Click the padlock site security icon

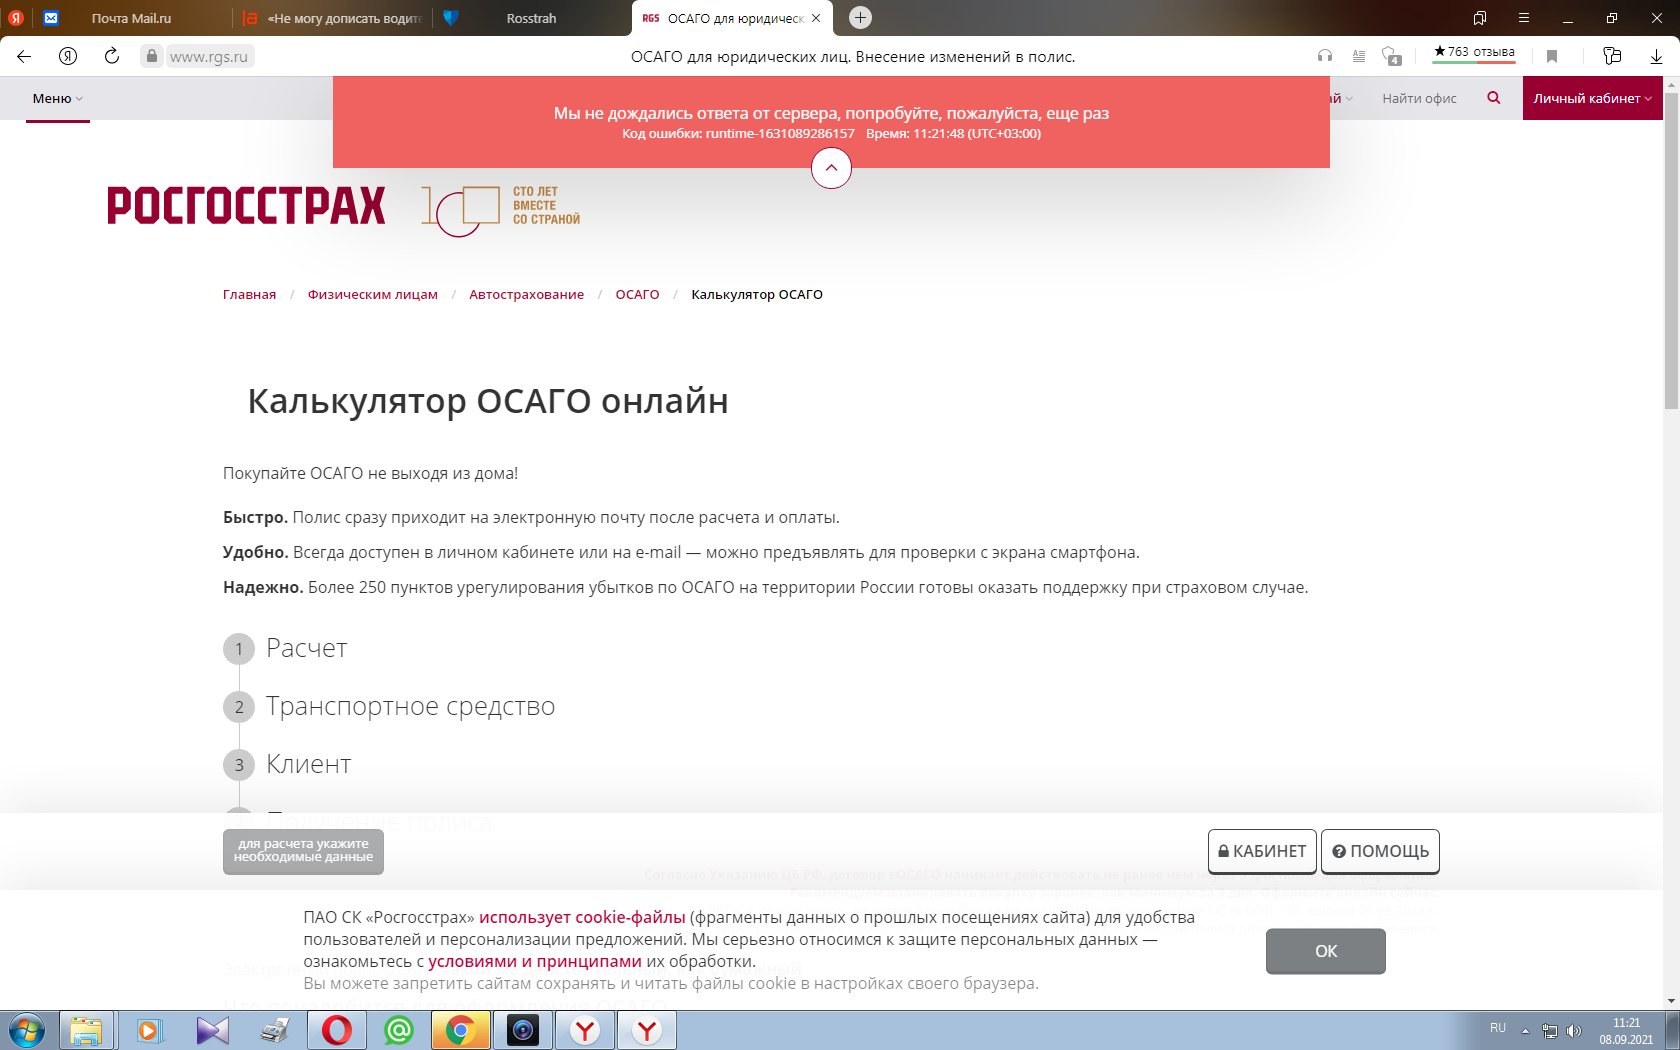(151, 56)
